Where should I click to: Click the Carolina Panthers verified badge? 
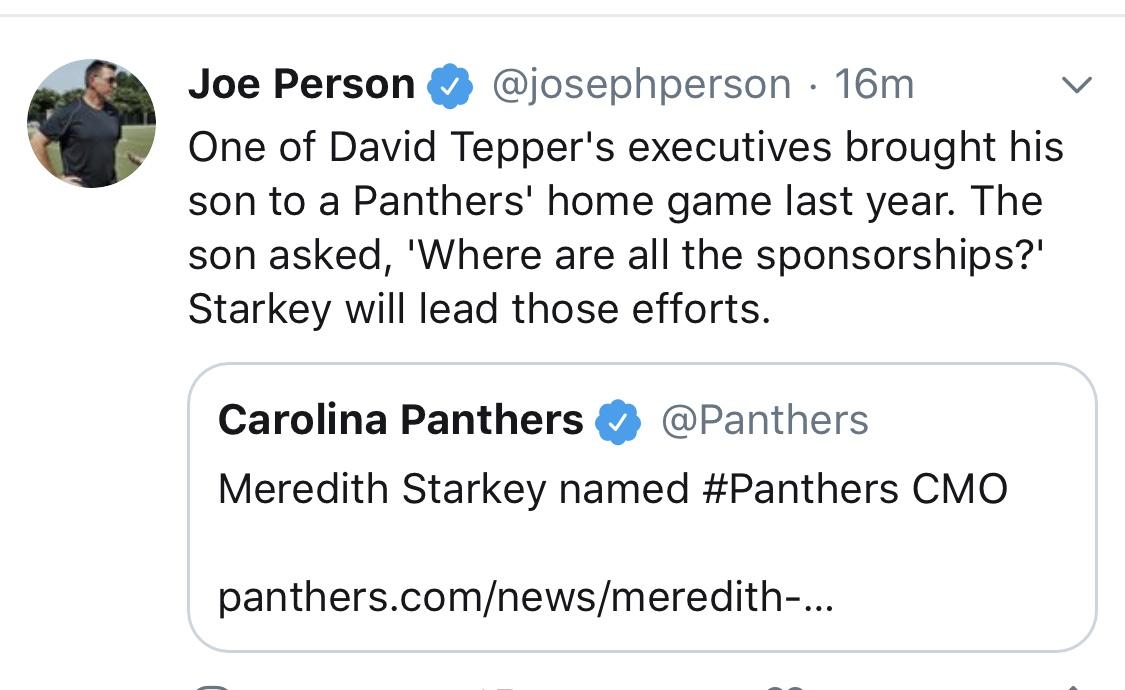pyautogui.click(x=618, y=422)
